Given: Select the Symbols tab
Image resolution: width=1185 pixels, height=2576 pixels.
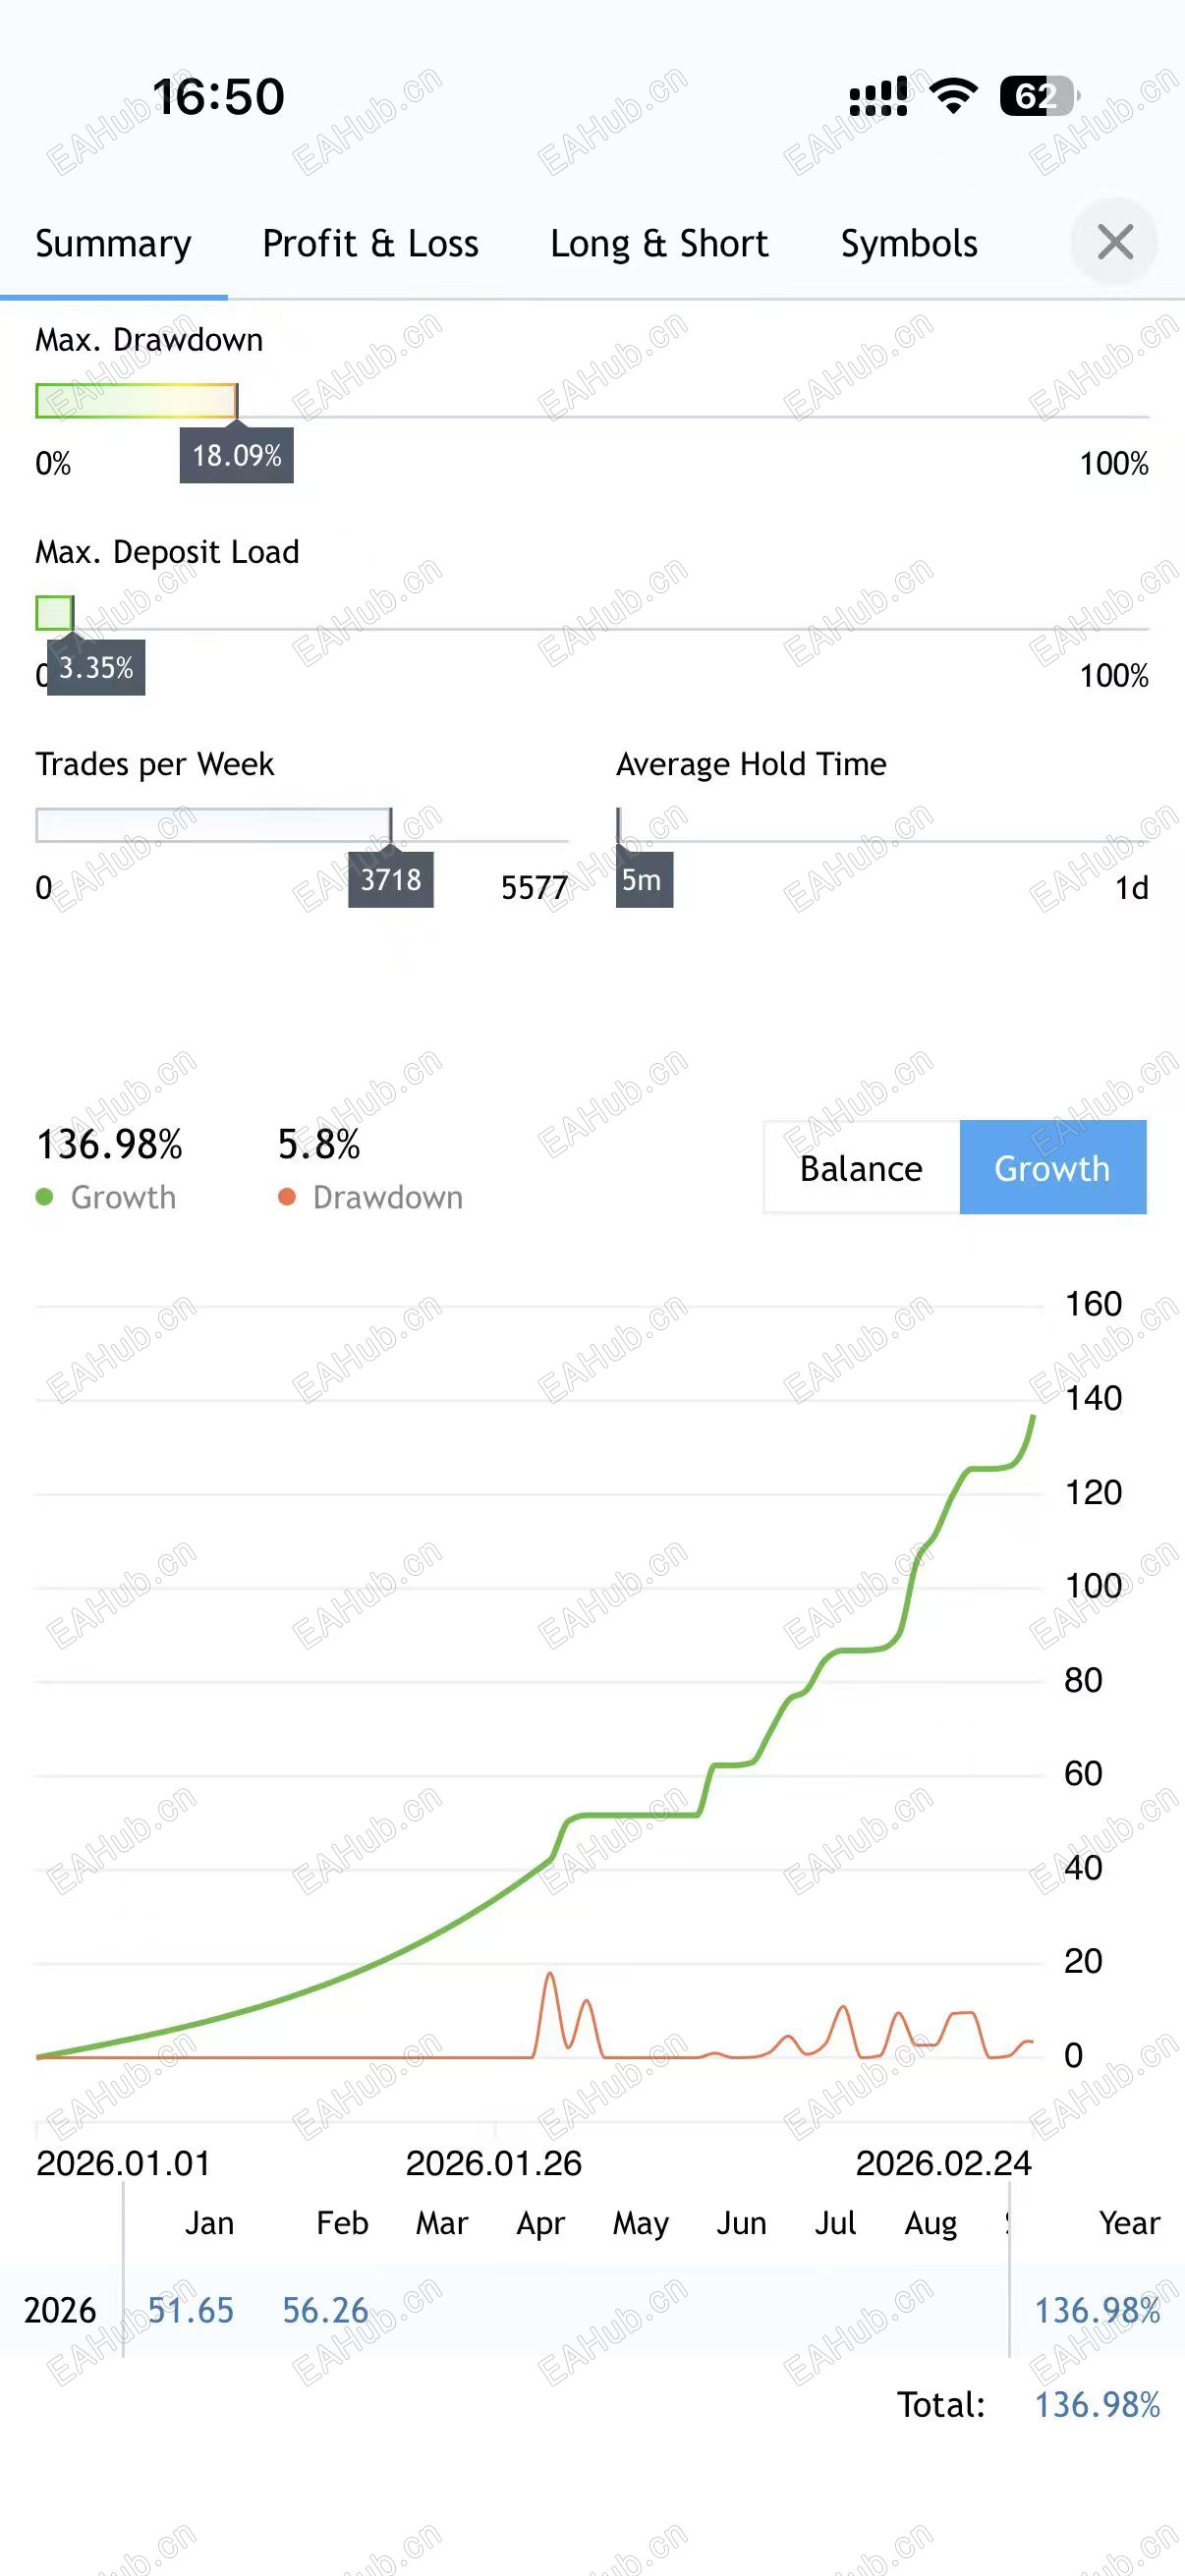Looking at the screenshot, I should [909, 244].
